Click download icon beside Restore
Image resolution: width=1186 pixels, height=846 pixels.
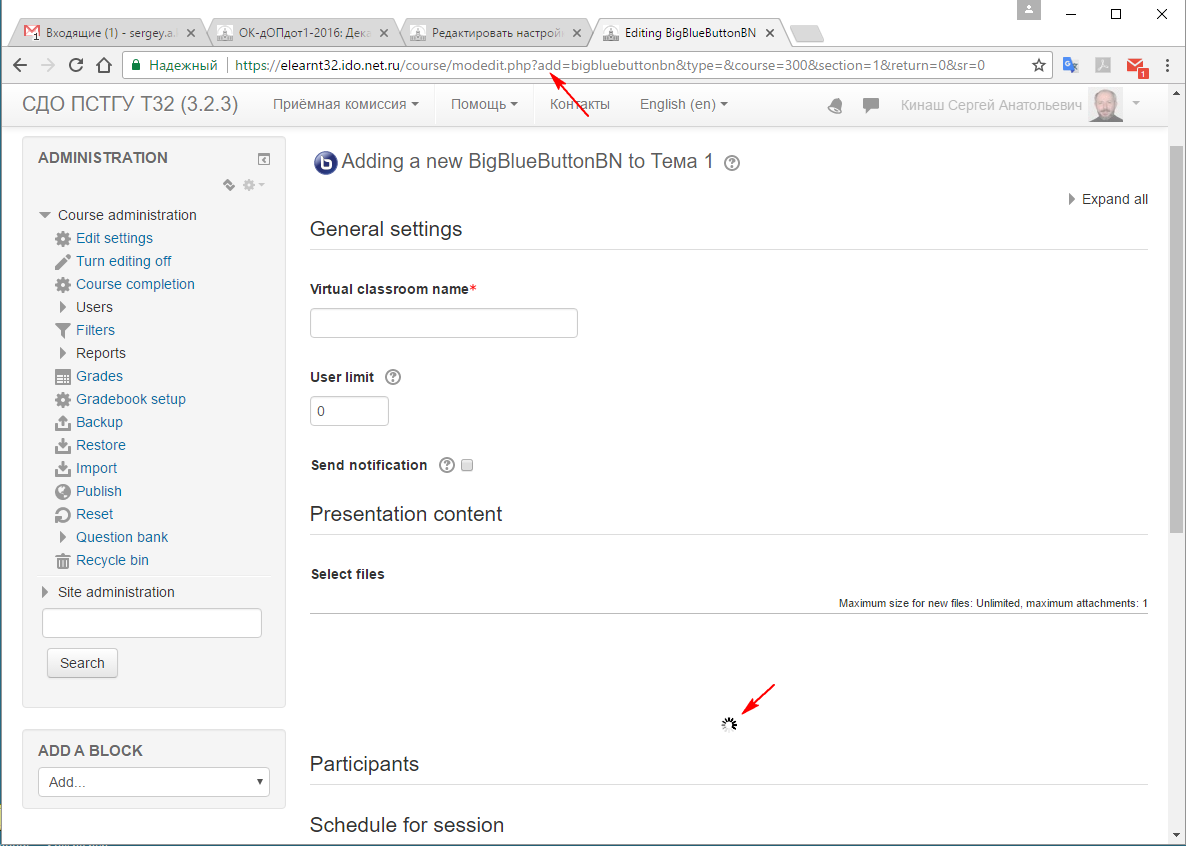coord(63,446)
